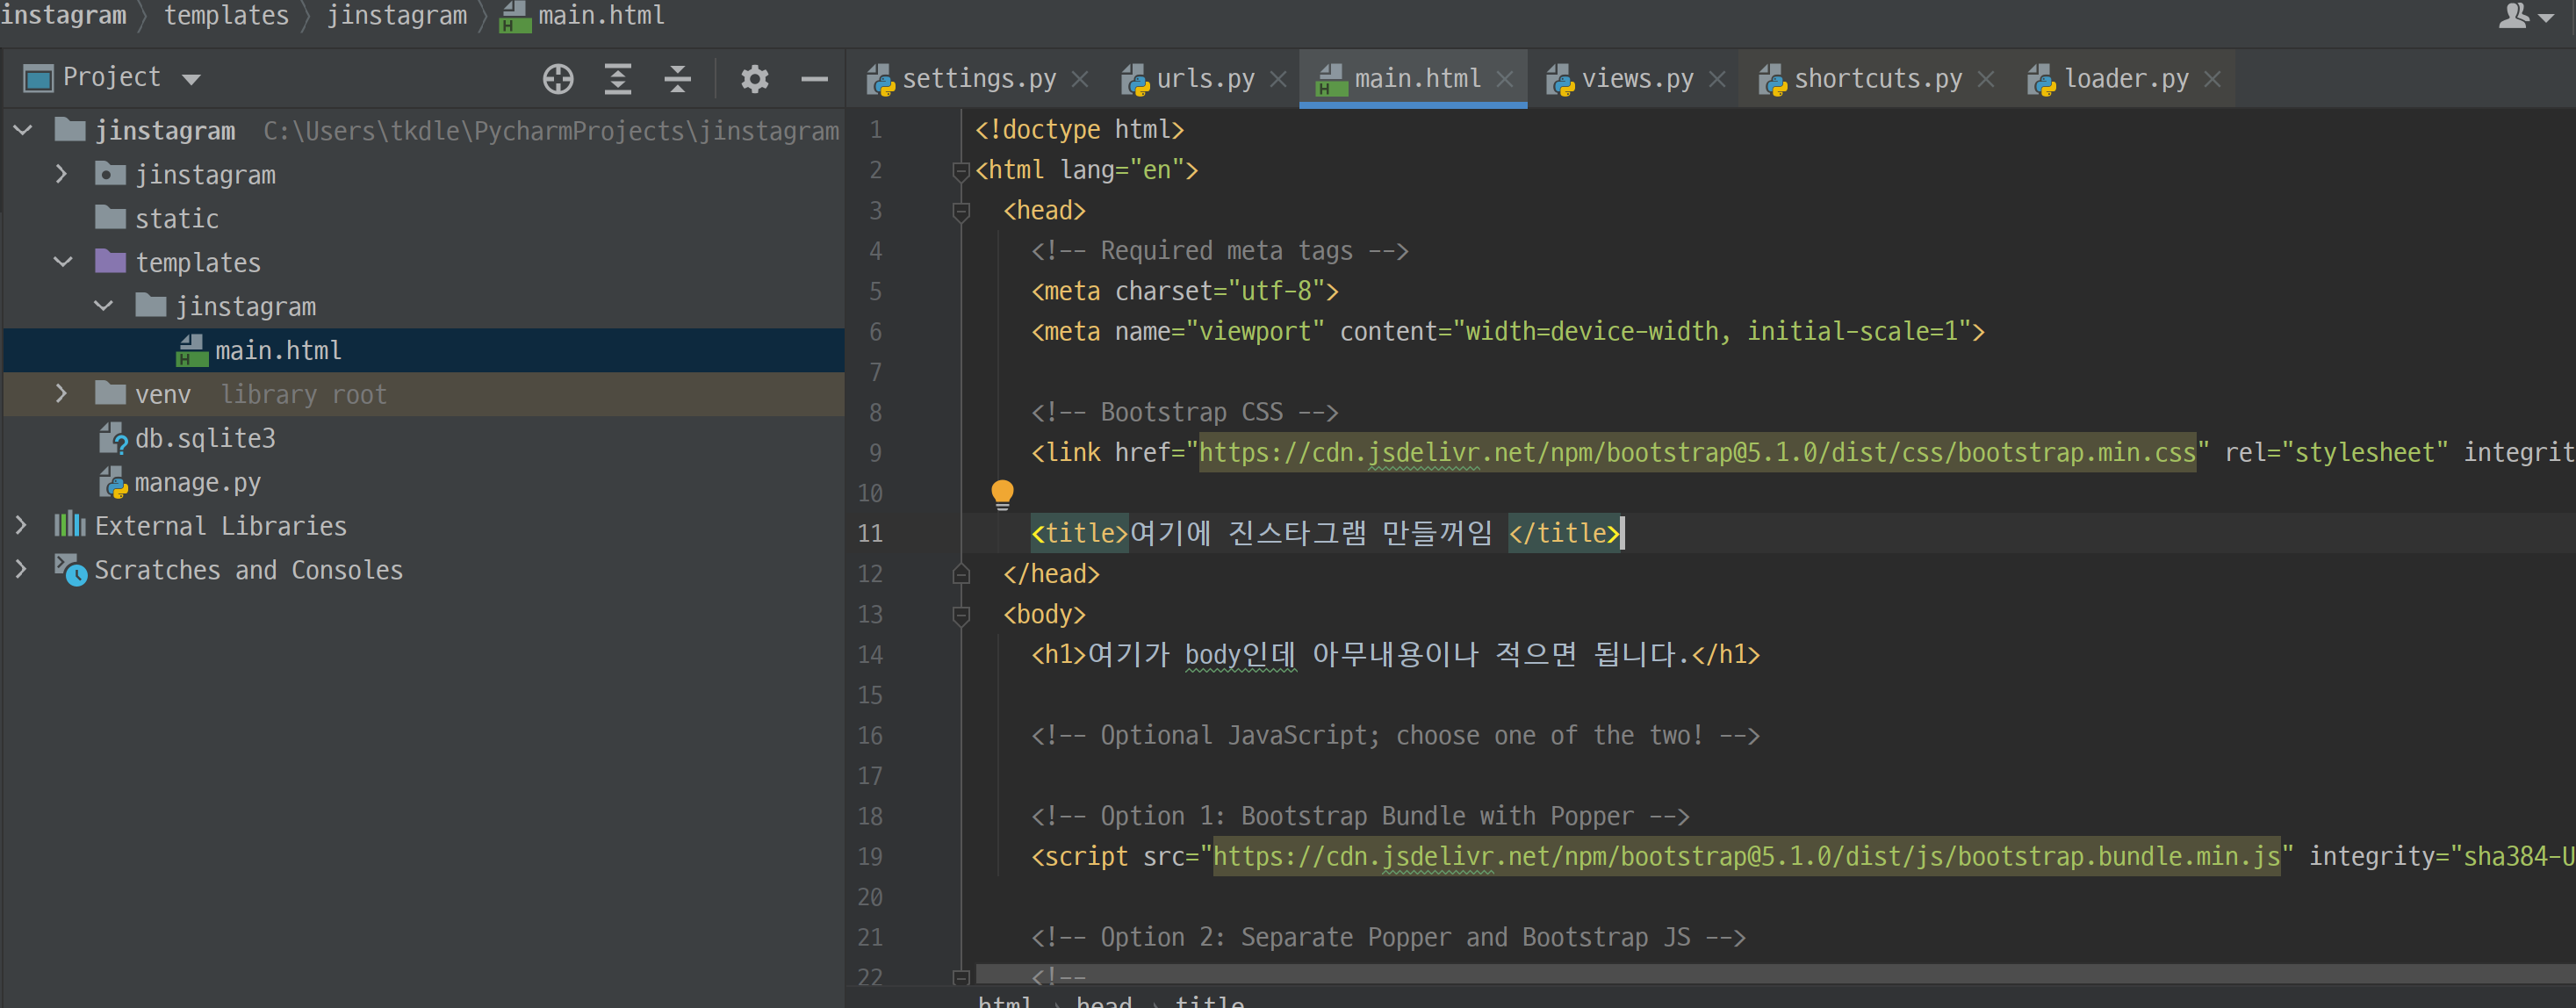The image size is (2576, 1008).
Task: Click main.html in the navigation breadcrumb
Action: coord(601,16)
